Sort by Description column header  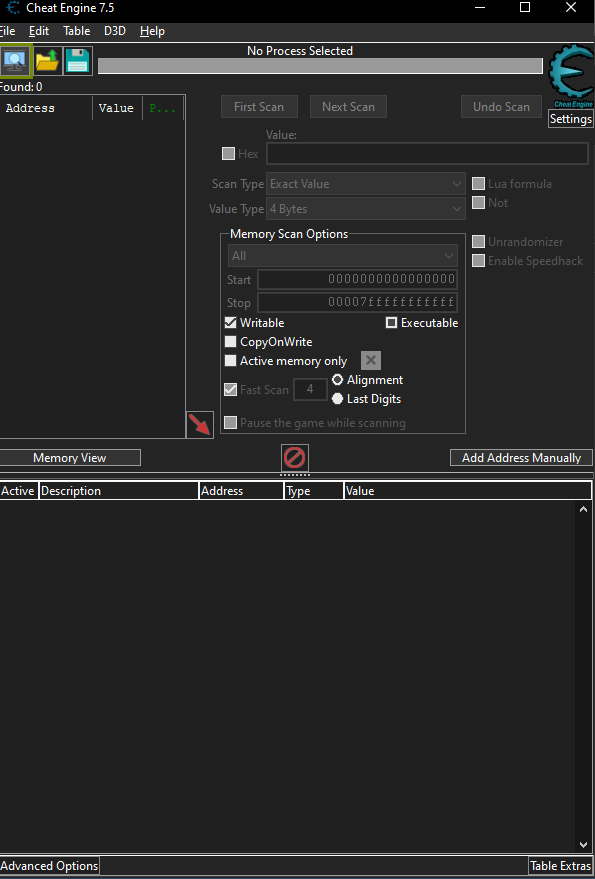[x=119, y=491]
